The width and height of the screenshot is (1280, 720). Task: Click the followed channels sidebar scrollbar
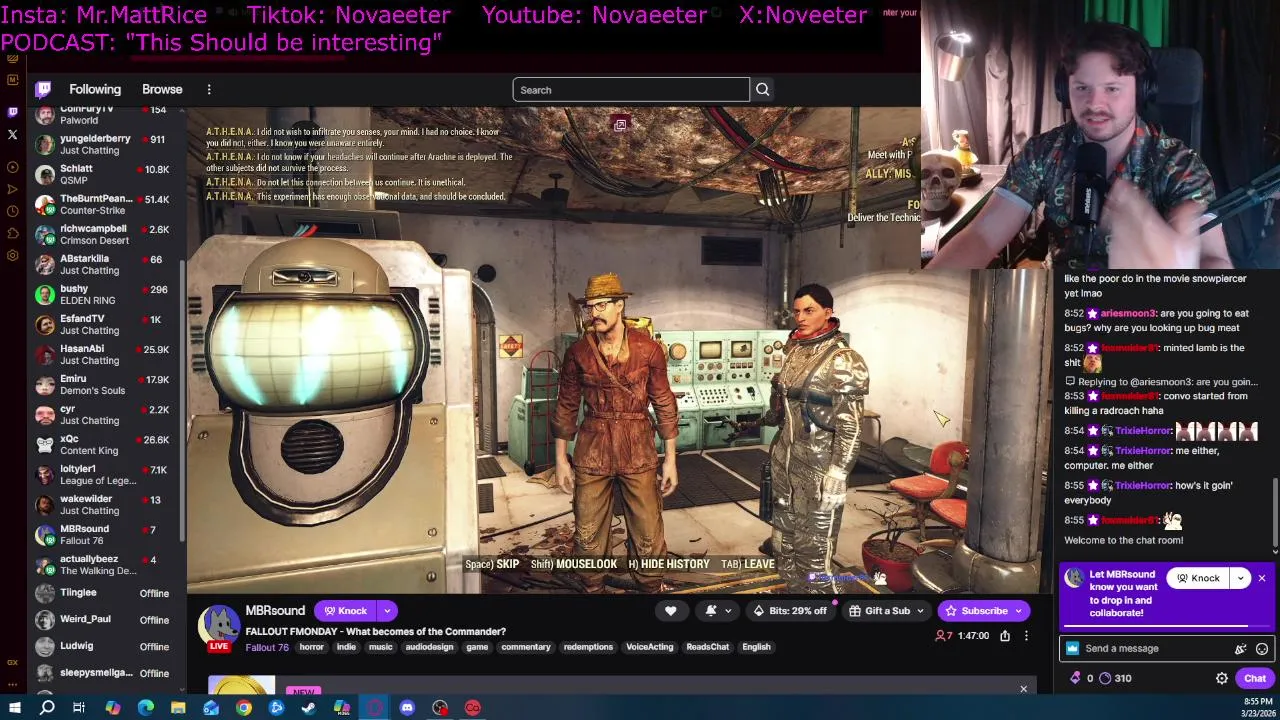[x=181, y=400]
